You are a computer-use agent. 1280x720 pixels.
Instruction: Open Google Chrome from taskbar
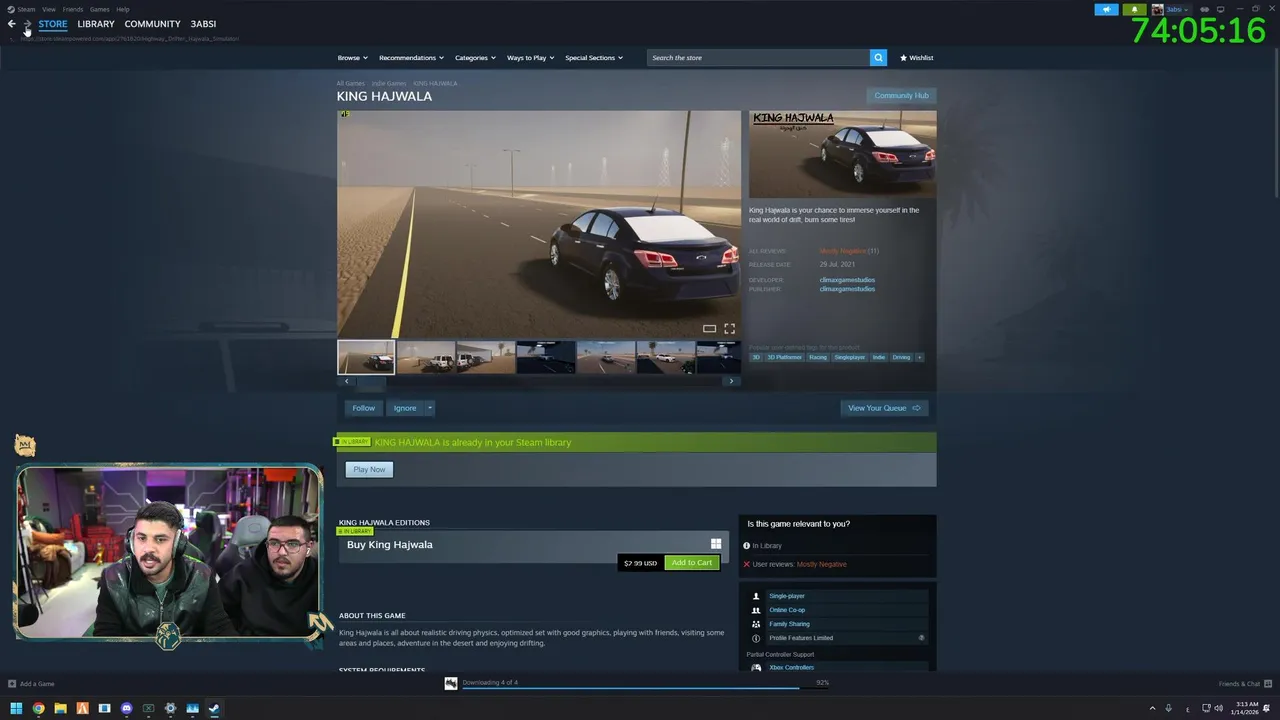pyautogui.click(x=38, y=709)
